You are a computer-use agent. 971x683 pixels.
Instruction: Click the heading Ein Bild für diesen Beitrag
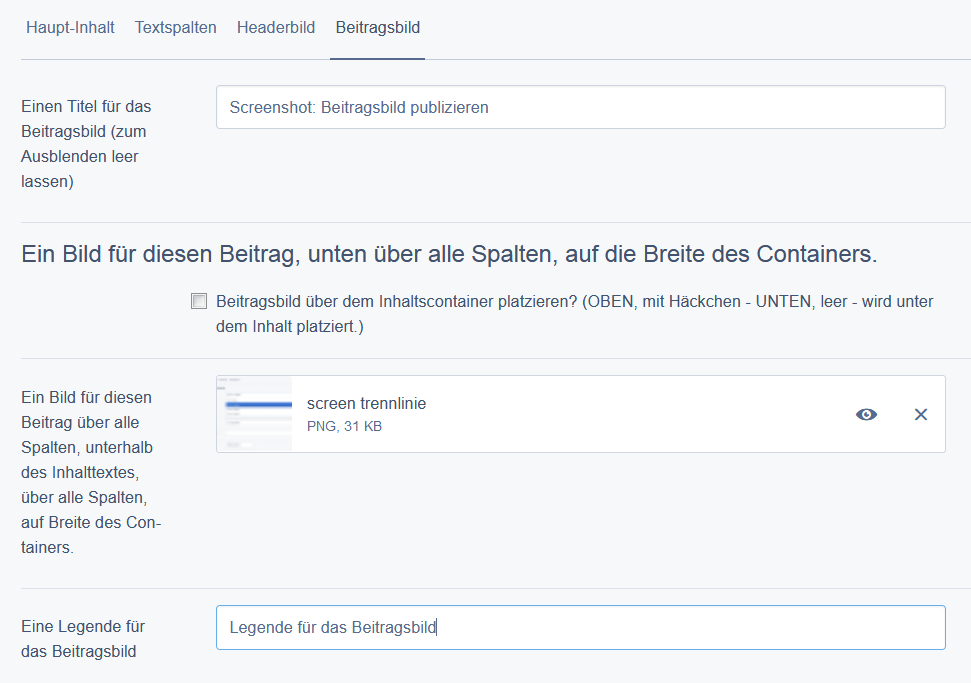click(448, 254)
